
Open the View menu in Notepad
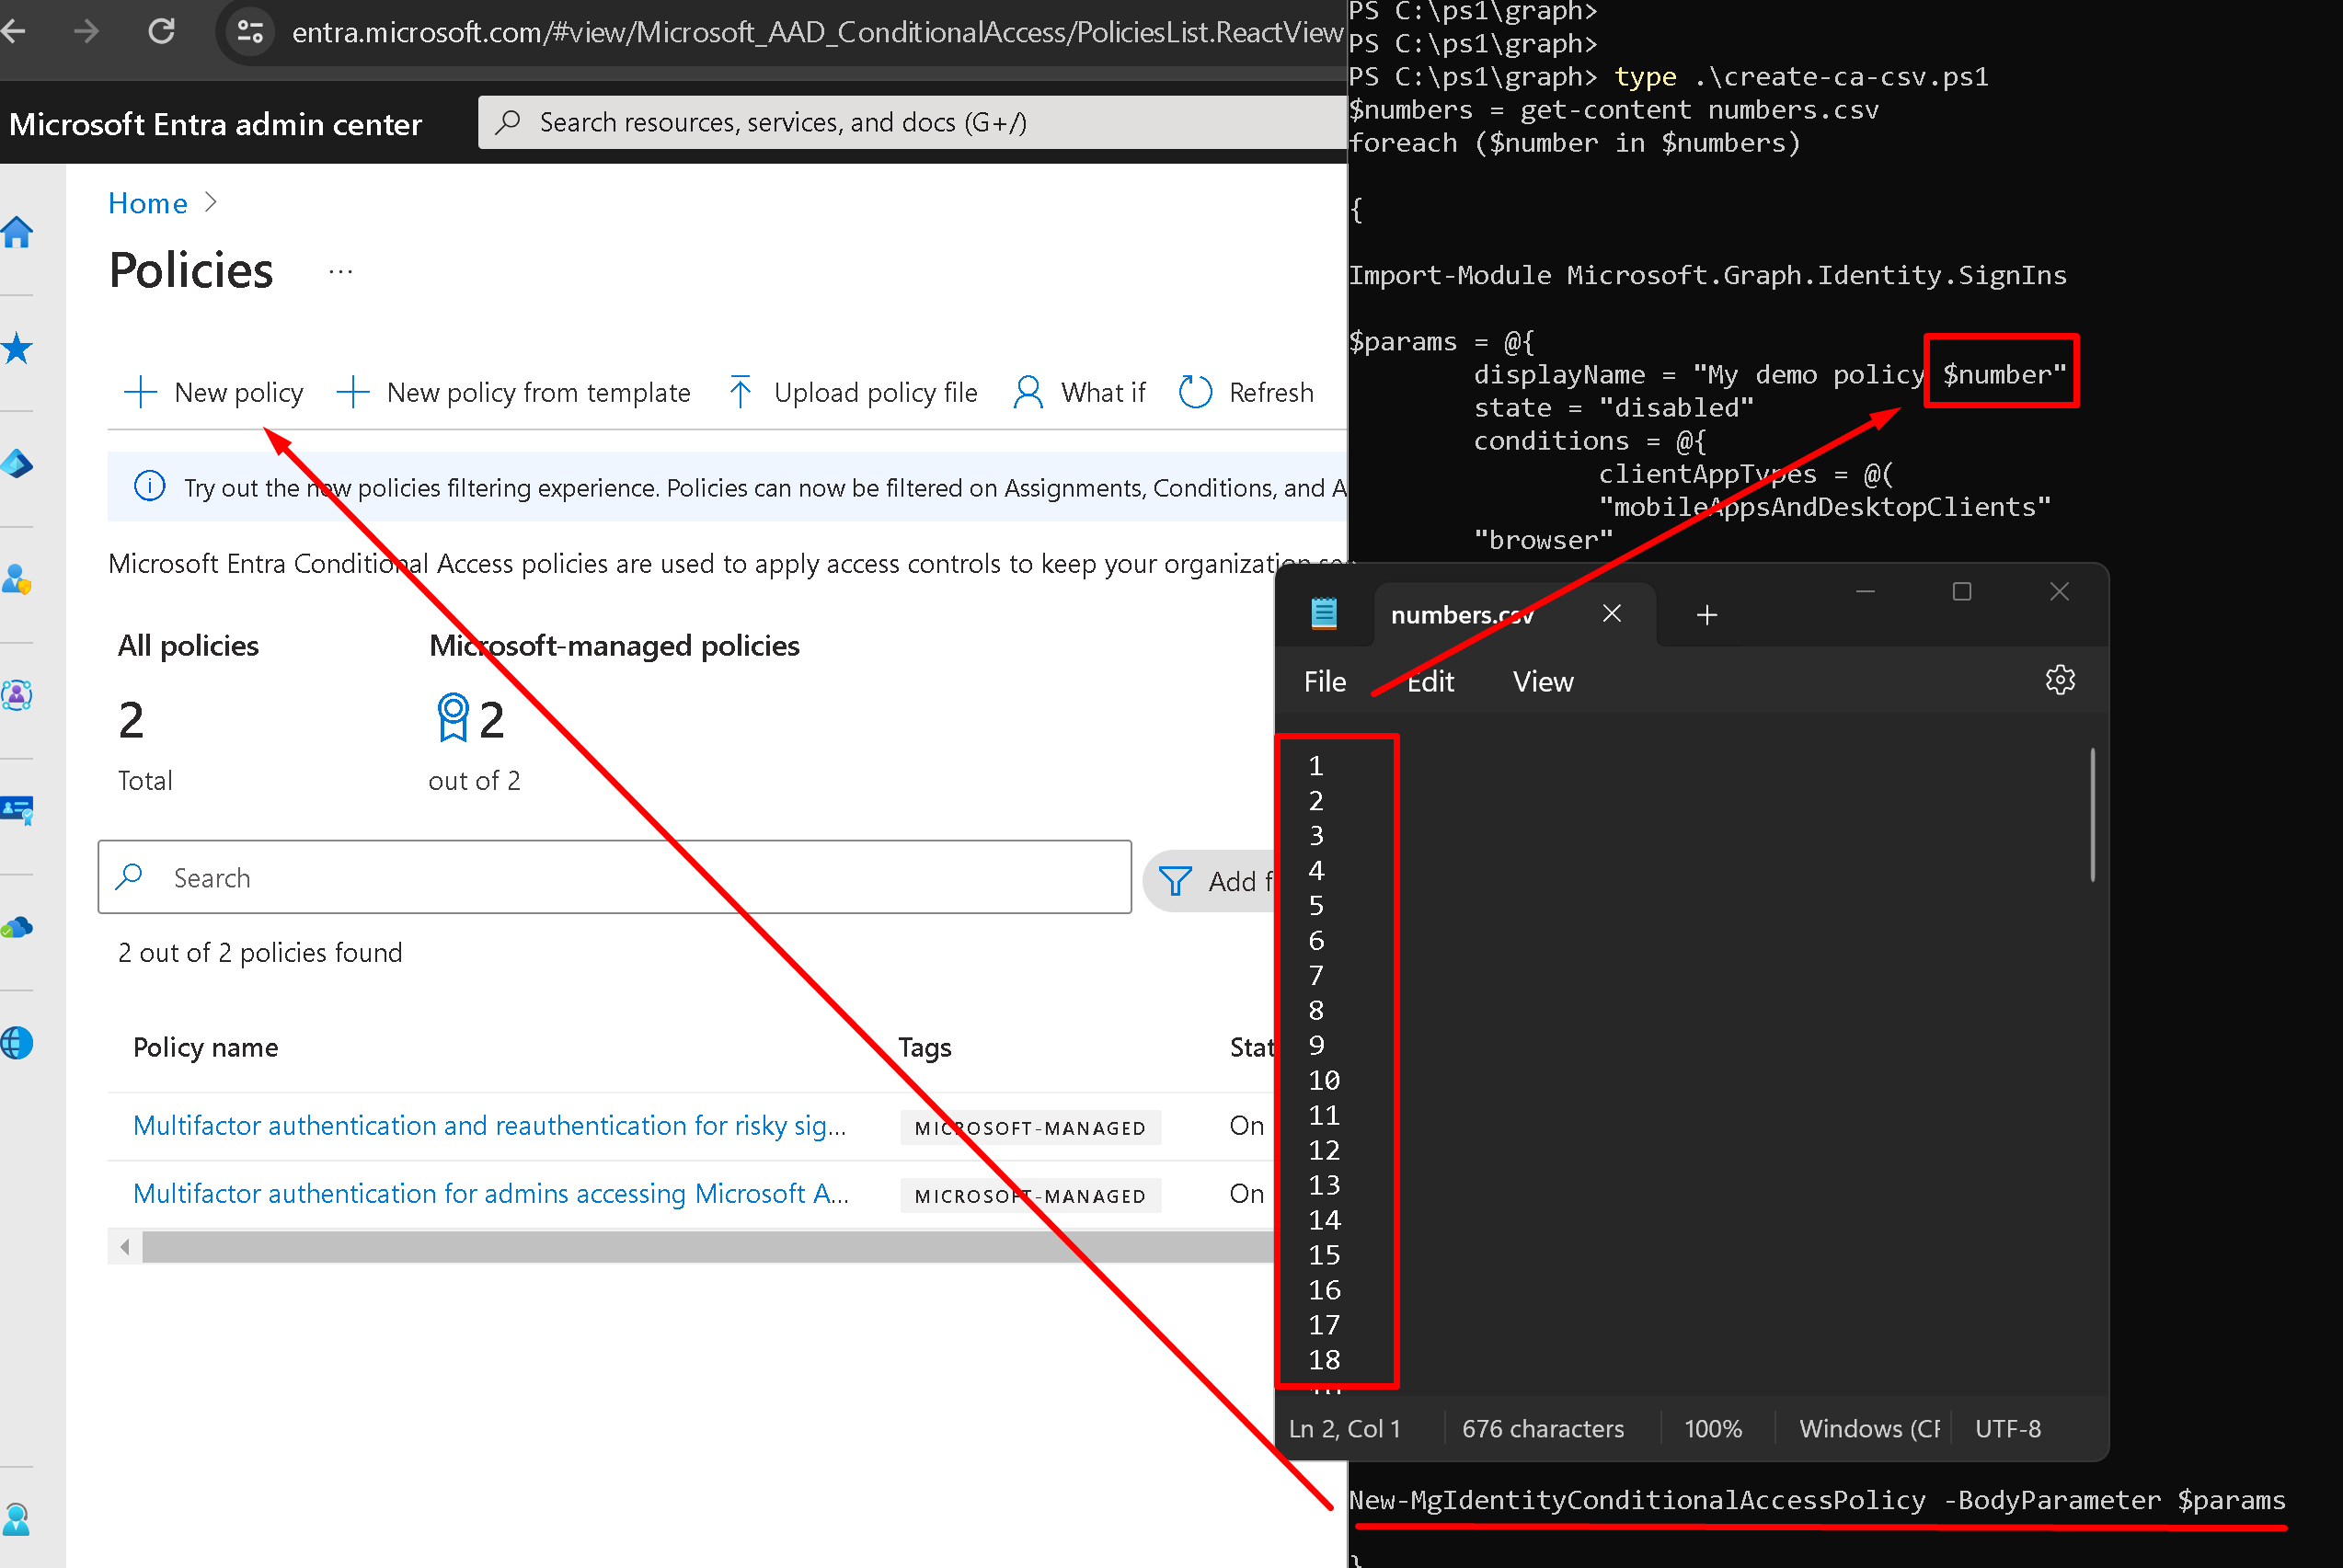coord(1542,682)
